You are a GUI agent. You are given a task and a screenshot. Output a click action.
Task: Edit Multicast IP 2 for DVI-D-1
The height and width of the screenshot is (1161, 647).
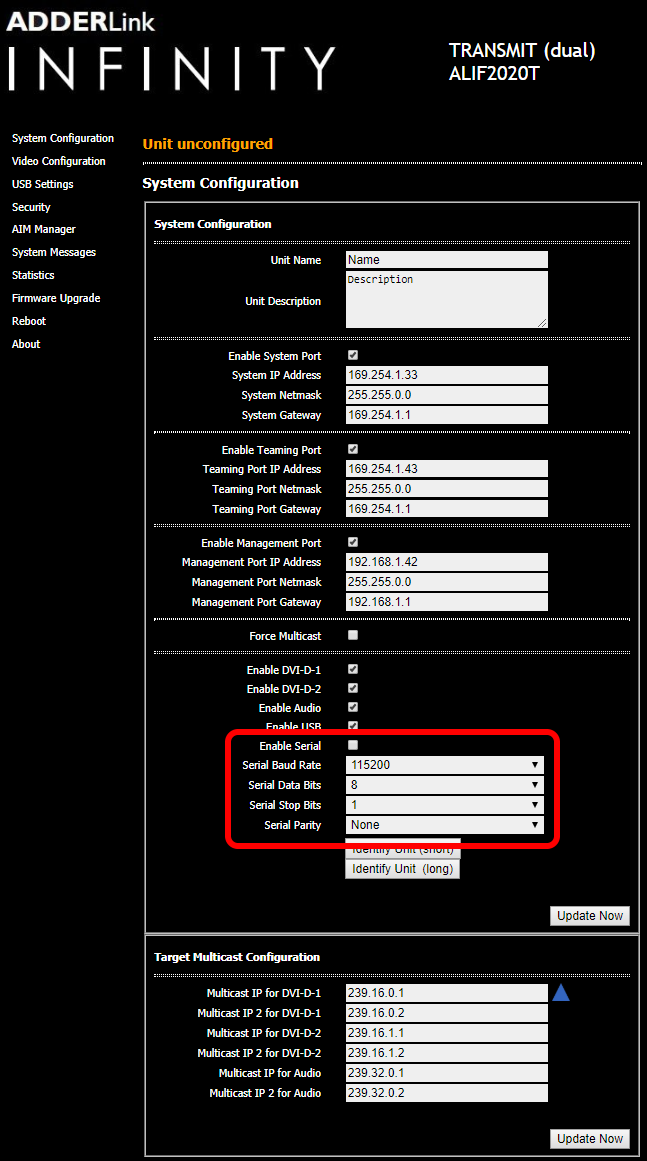pos(446,1013)
